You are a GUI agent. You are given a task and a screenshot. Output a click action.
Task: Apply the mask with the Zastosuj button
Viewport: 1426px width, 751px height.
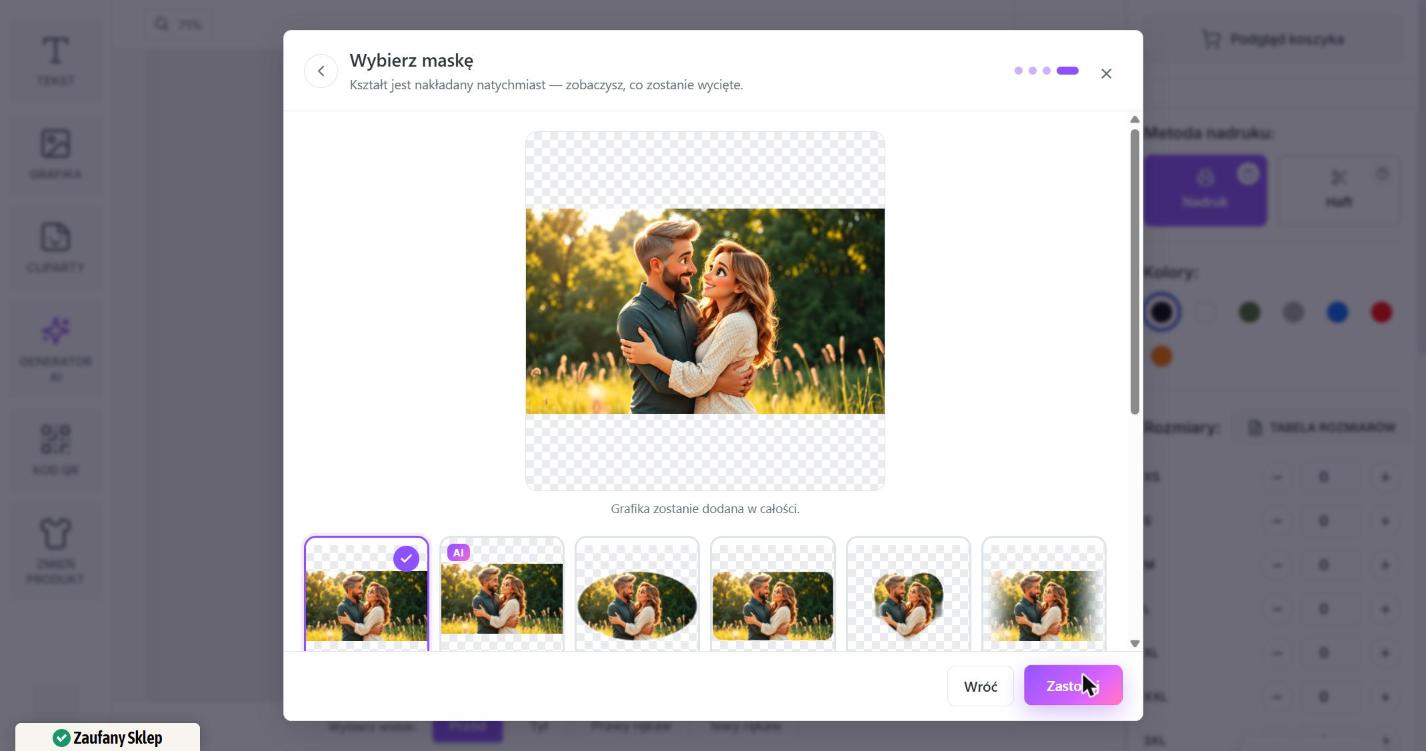click(x=1073, y=686)
